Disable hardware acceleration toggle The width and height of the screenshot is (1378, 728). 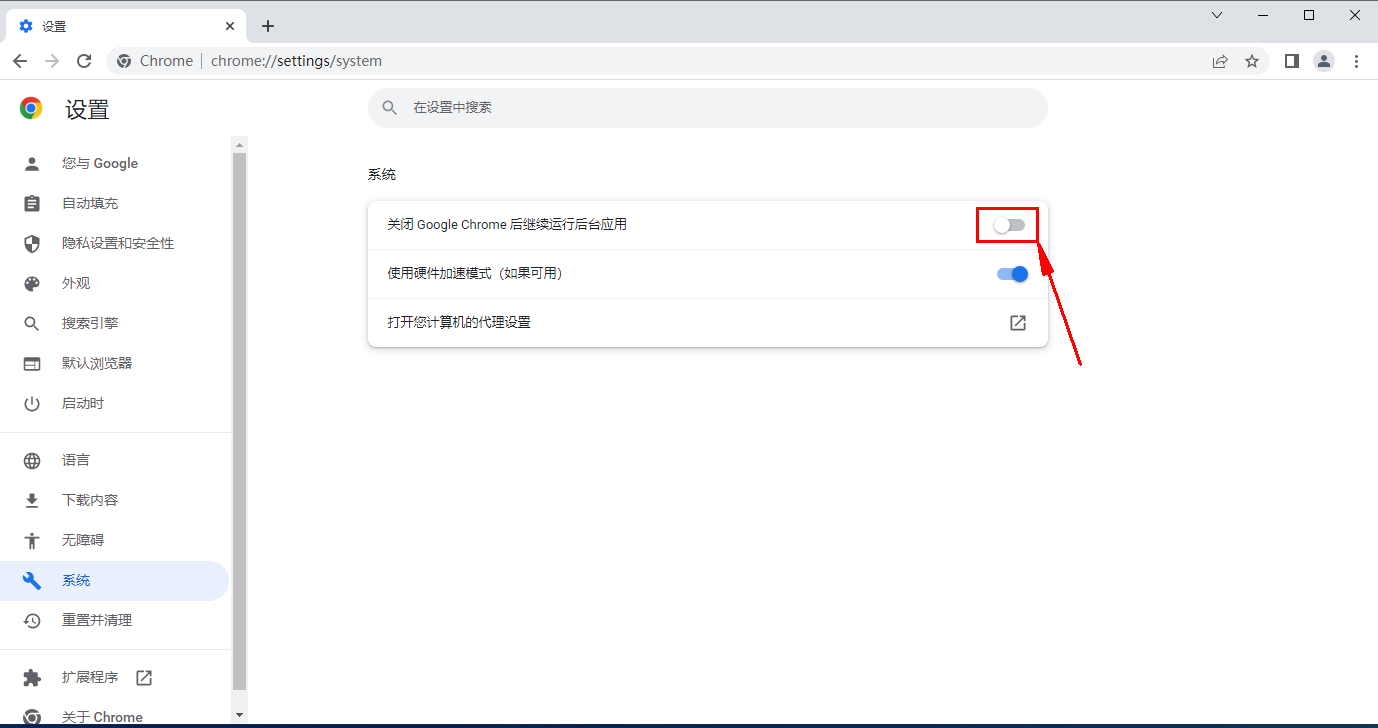[1013, 274]
